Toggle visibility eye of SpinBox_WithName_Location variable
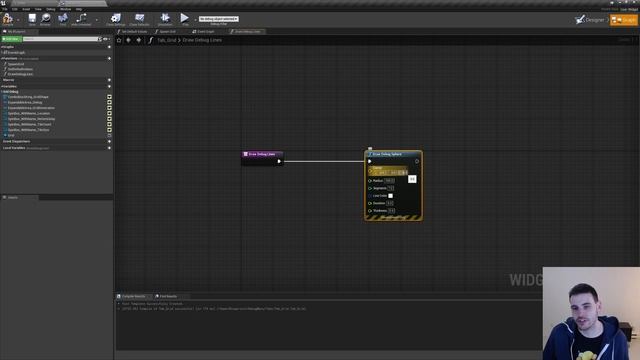This screenshot has width=640, height=360. [109, 113]
